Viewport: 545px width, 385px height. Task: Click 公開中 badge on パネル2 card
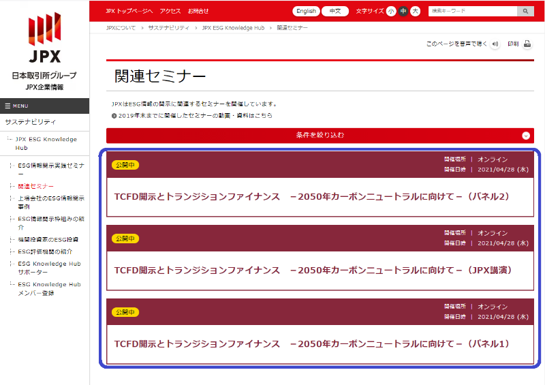pos(125,165)
